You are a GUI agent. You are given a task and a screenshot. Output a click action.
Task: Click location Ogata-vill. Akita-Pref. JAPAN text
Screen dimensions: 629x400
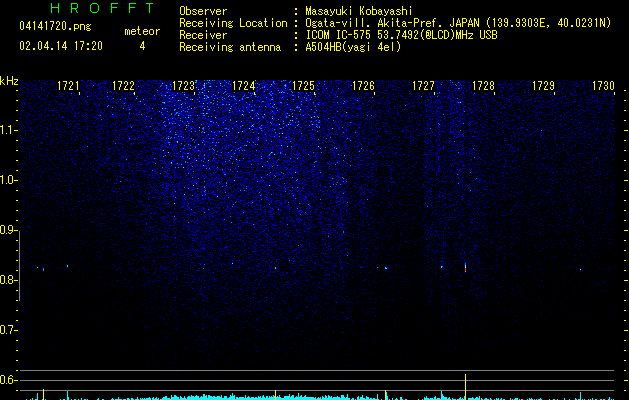pyautogui.click(x=458, y=23)
